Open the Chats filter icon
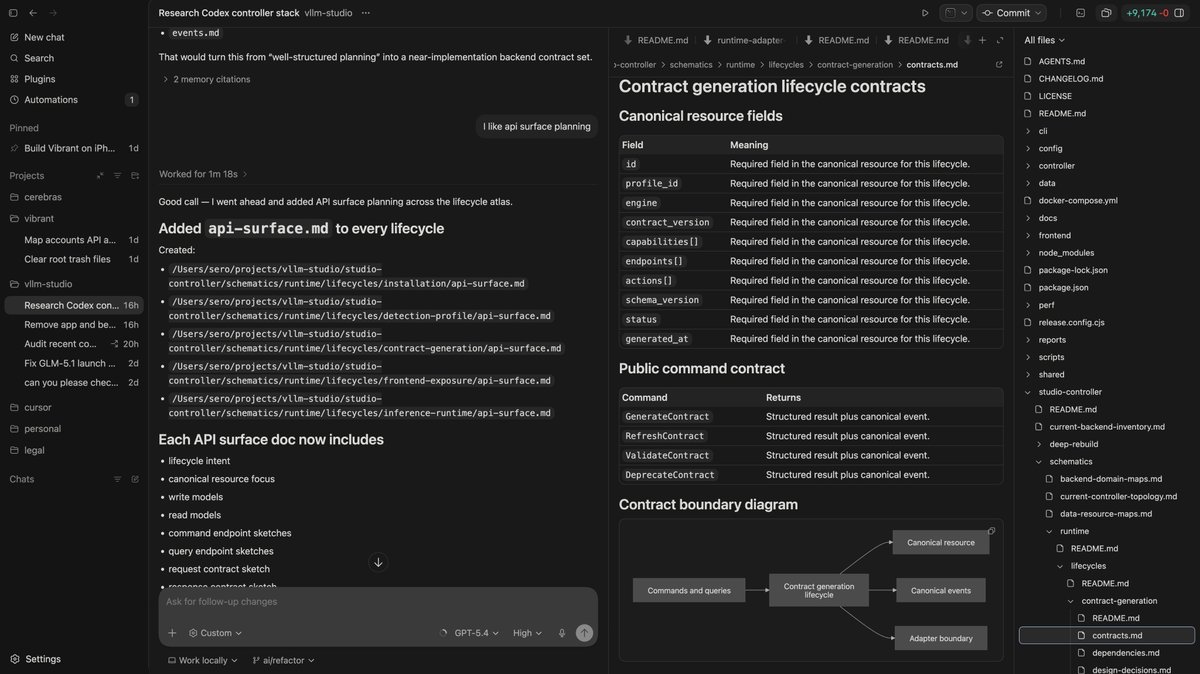 click(x=116, y=479)
